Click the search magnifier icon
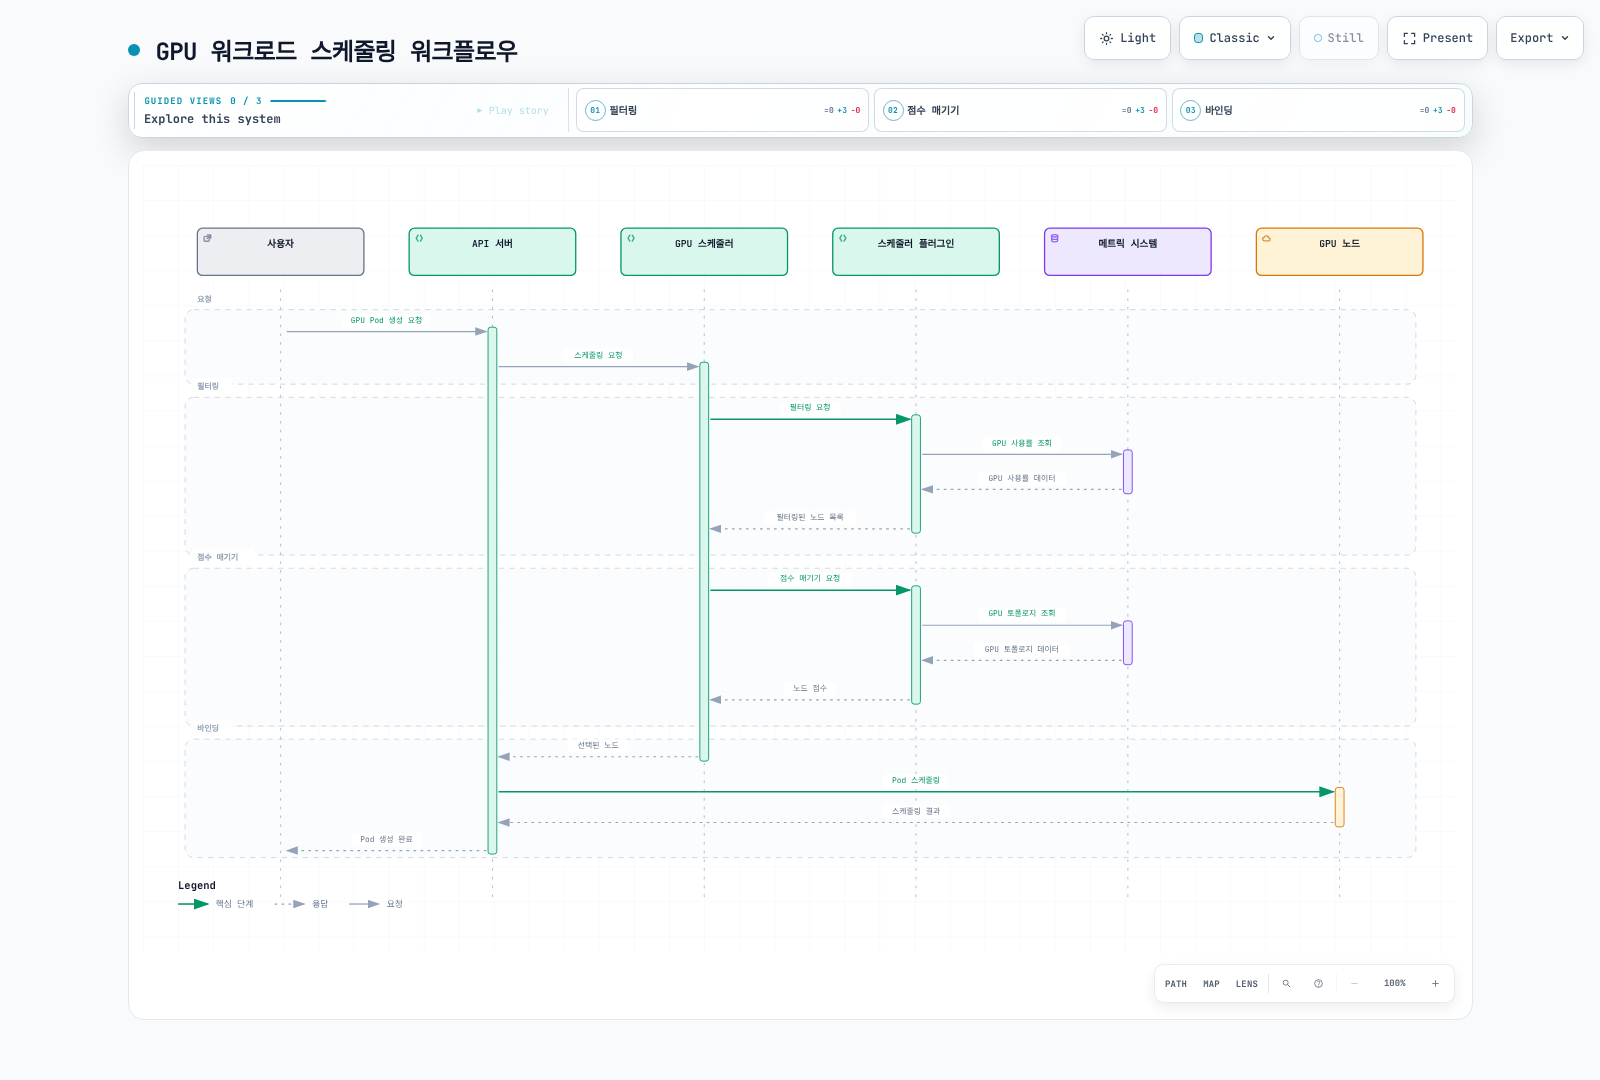 coord(1287,984)
